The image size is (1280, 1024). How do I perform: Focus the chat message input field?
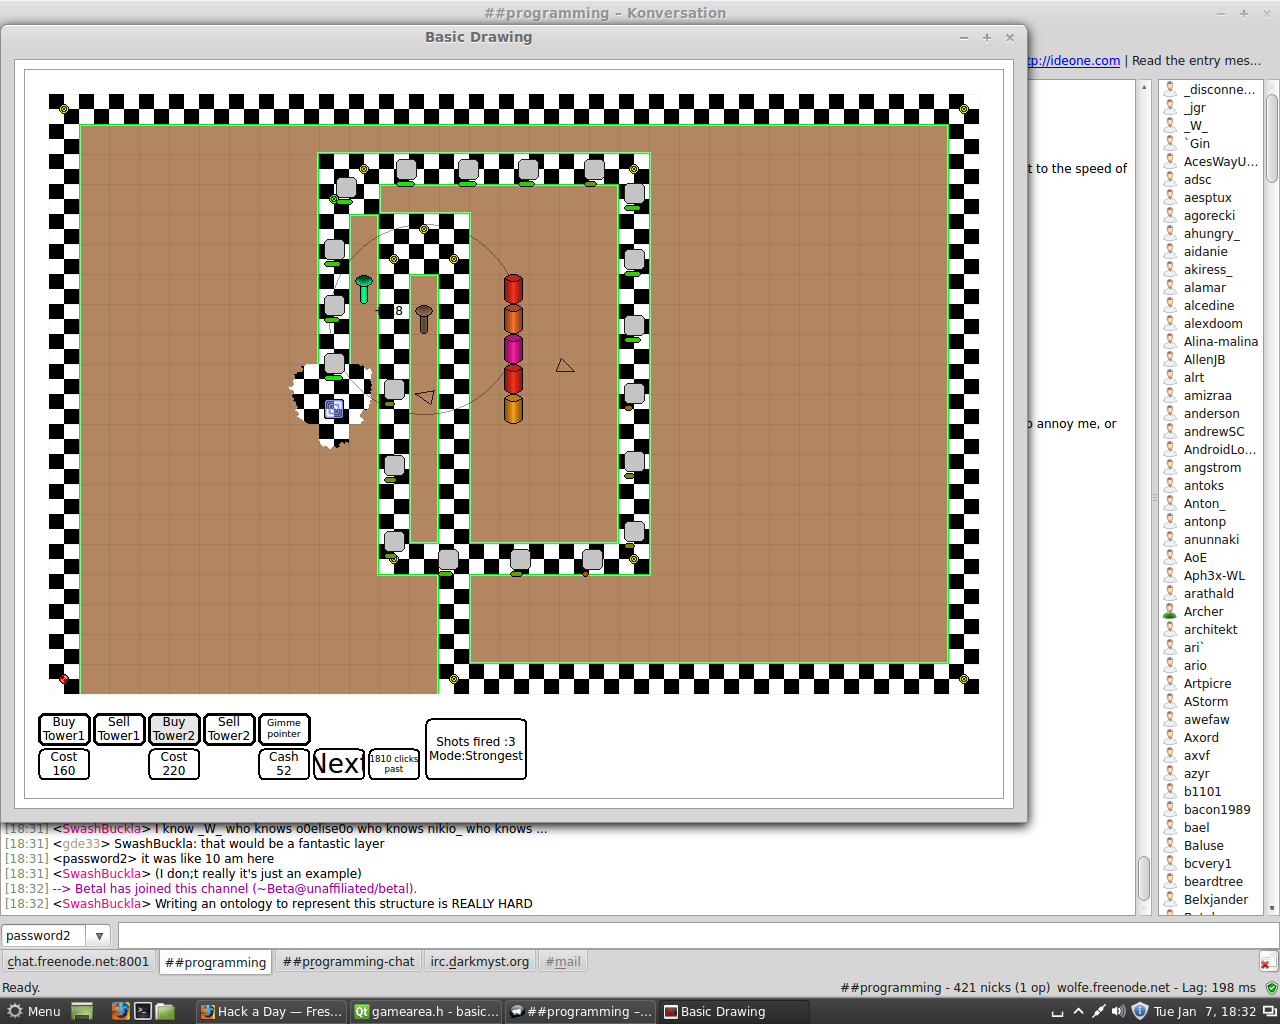click(x=697, y=936)
